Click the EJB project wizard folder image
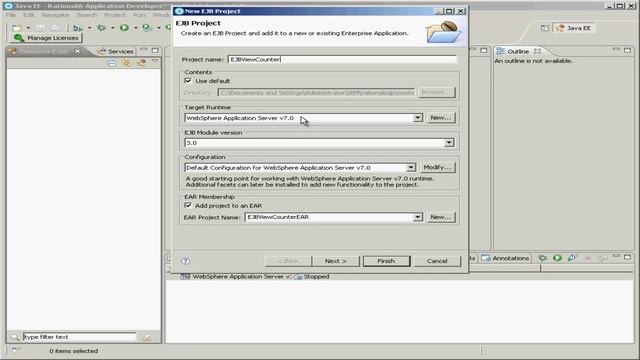640x360 pixels. [444, 32]
